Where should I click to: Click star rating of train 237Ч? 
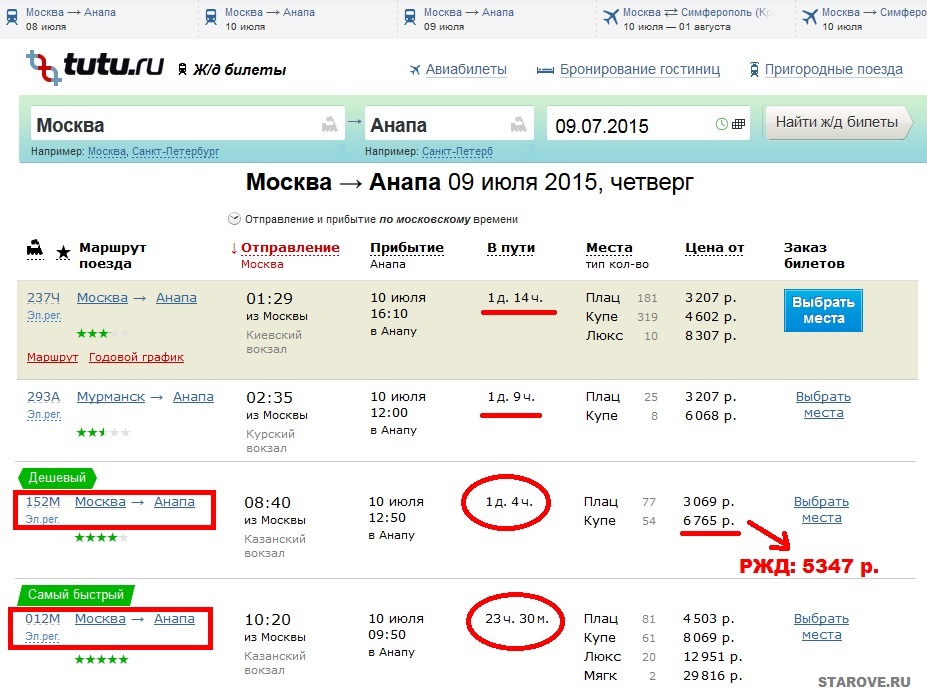coord(103,333)
